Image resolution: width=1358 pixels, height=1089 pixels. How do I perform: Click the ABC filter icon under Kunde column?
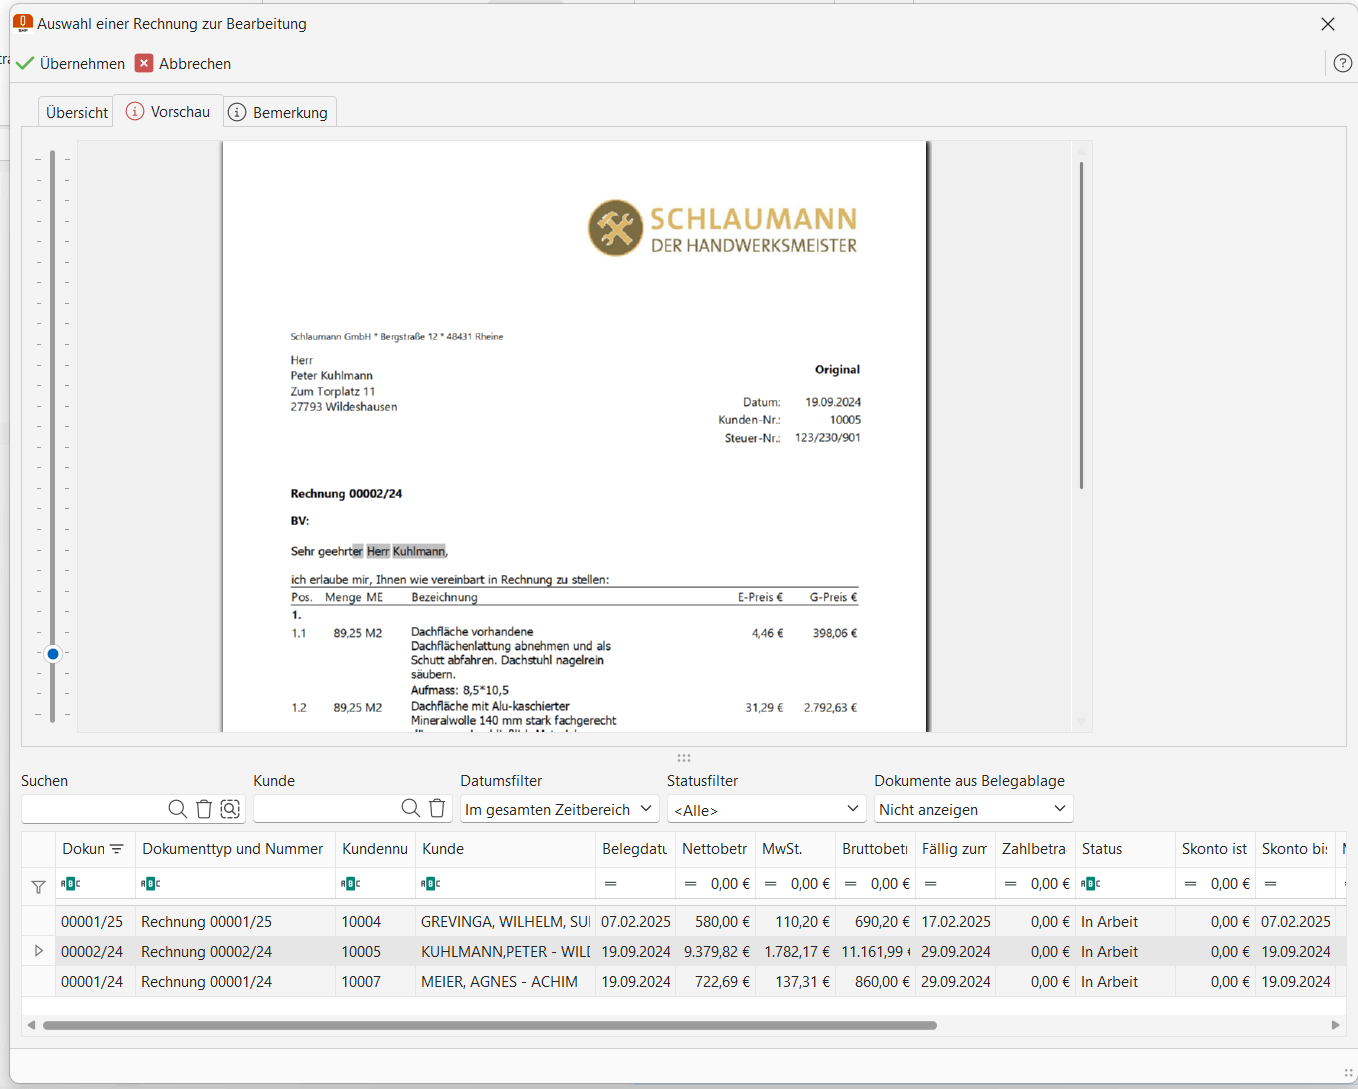click(430, 884)
